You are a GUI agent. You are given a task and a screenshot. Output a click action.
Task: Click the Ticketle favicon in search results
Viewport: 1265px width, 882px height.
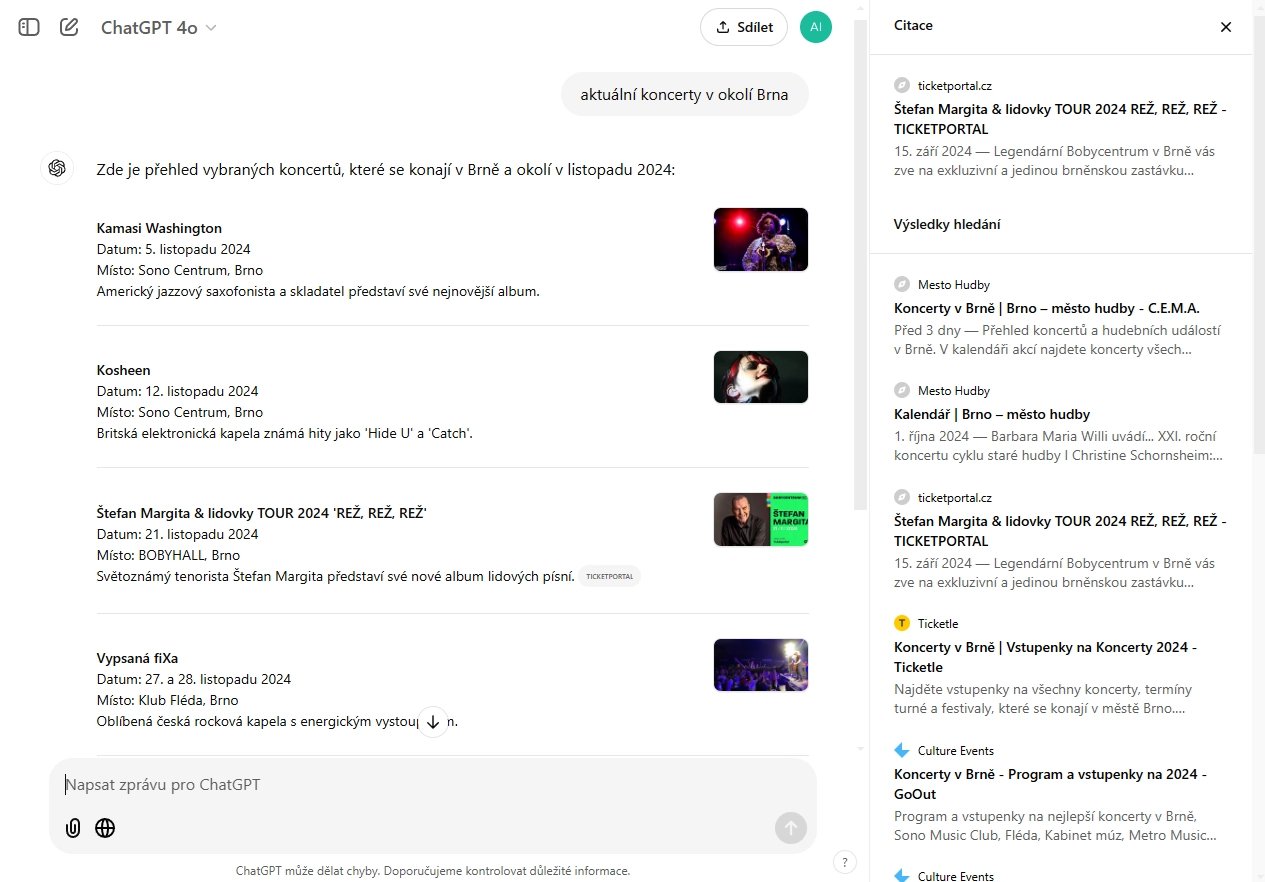click(x=904, y=623)
